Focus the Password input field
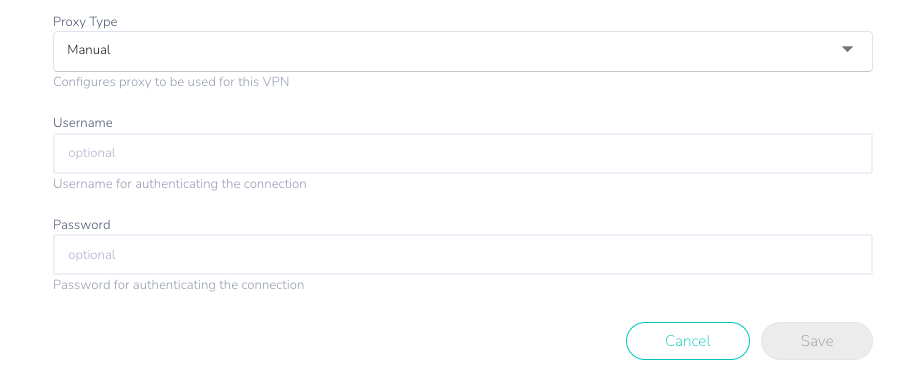Screen dimensions: 924x384 tap(463, 254)
